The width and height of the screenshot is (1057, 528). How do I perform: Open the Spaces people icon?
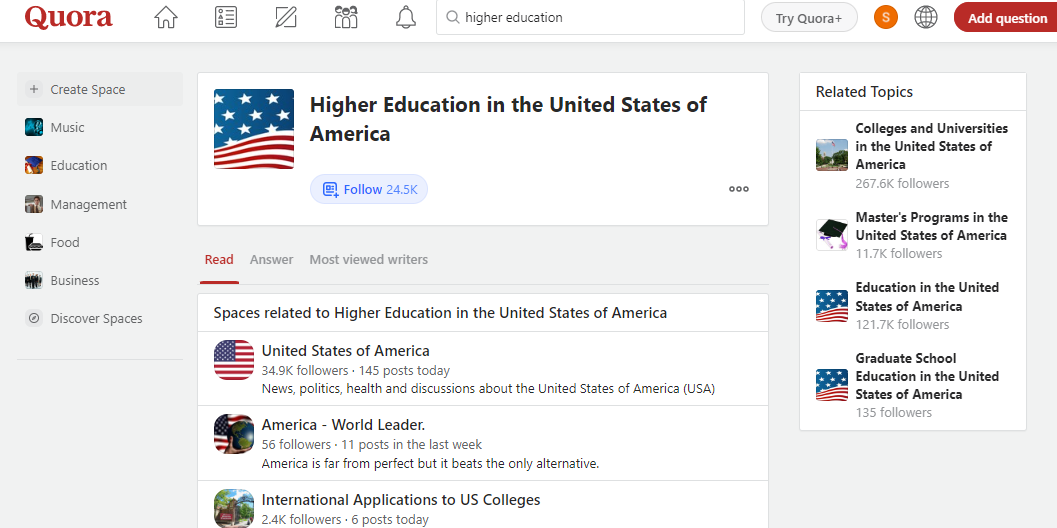click(x=346, y=17)
